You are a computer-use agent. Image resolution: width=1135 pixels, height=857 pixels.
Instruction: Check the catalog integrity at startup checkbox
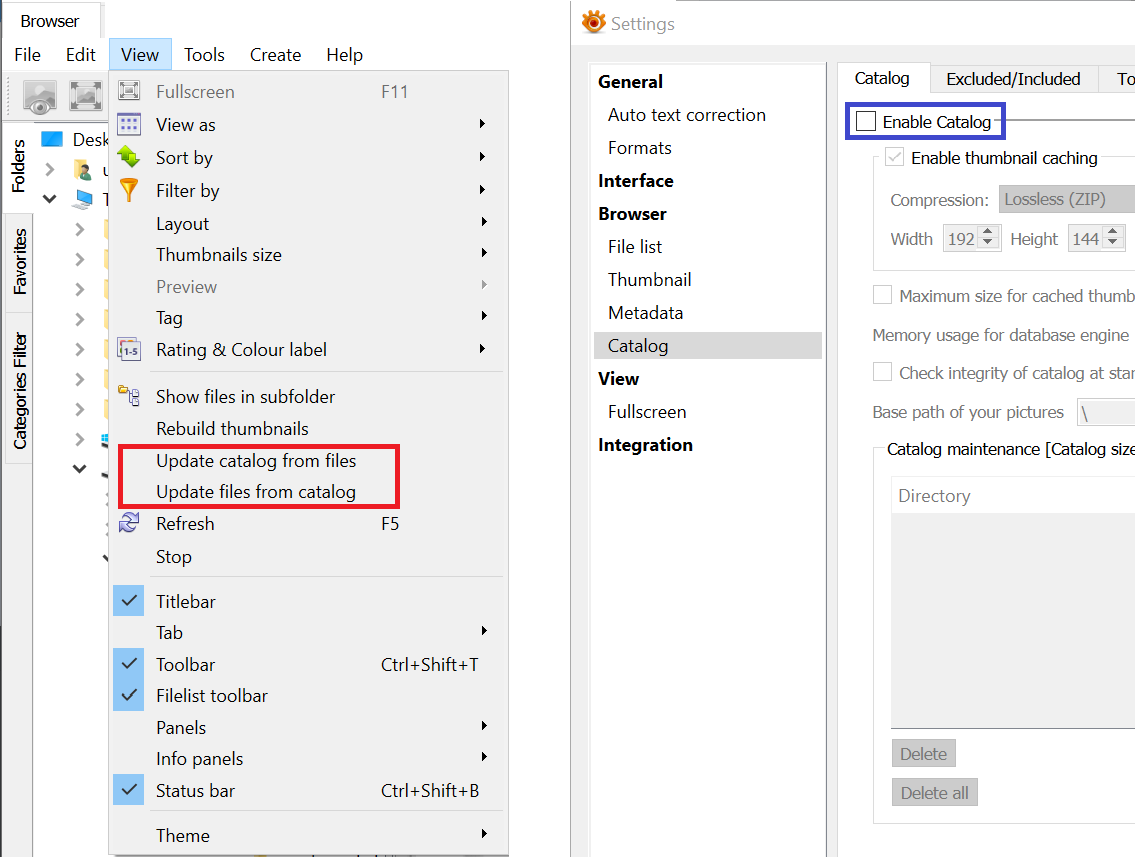coord(882,371)
